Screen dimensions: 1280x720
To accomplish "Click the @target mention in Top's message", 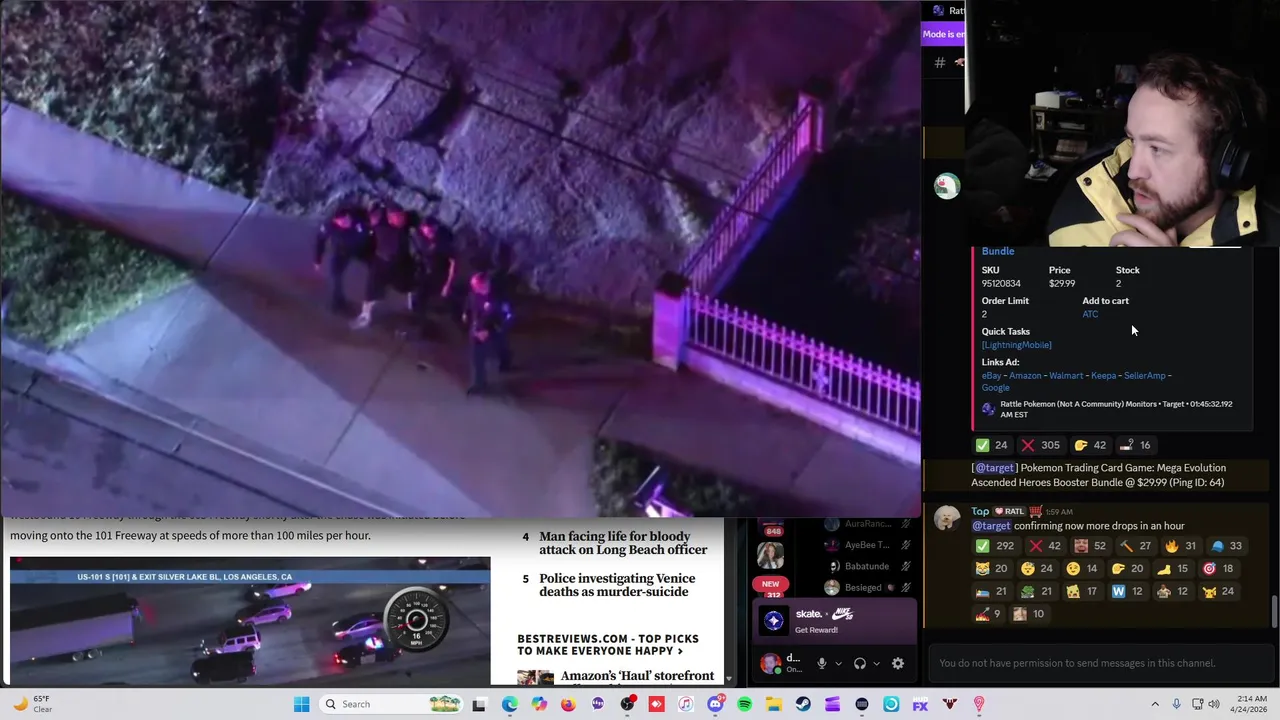I will click(991, 526).
